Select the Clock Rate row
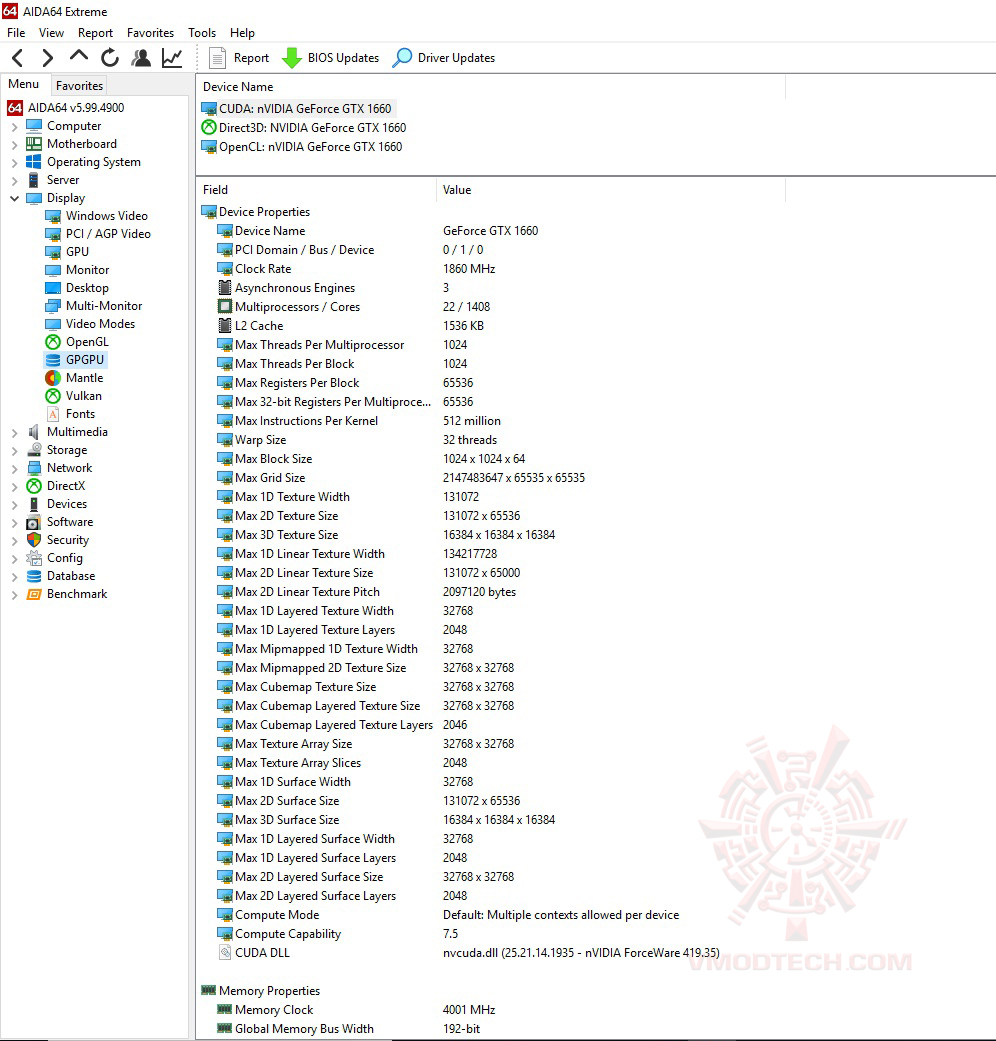This screenshot has height=1041, width=996. coord(491,269)
